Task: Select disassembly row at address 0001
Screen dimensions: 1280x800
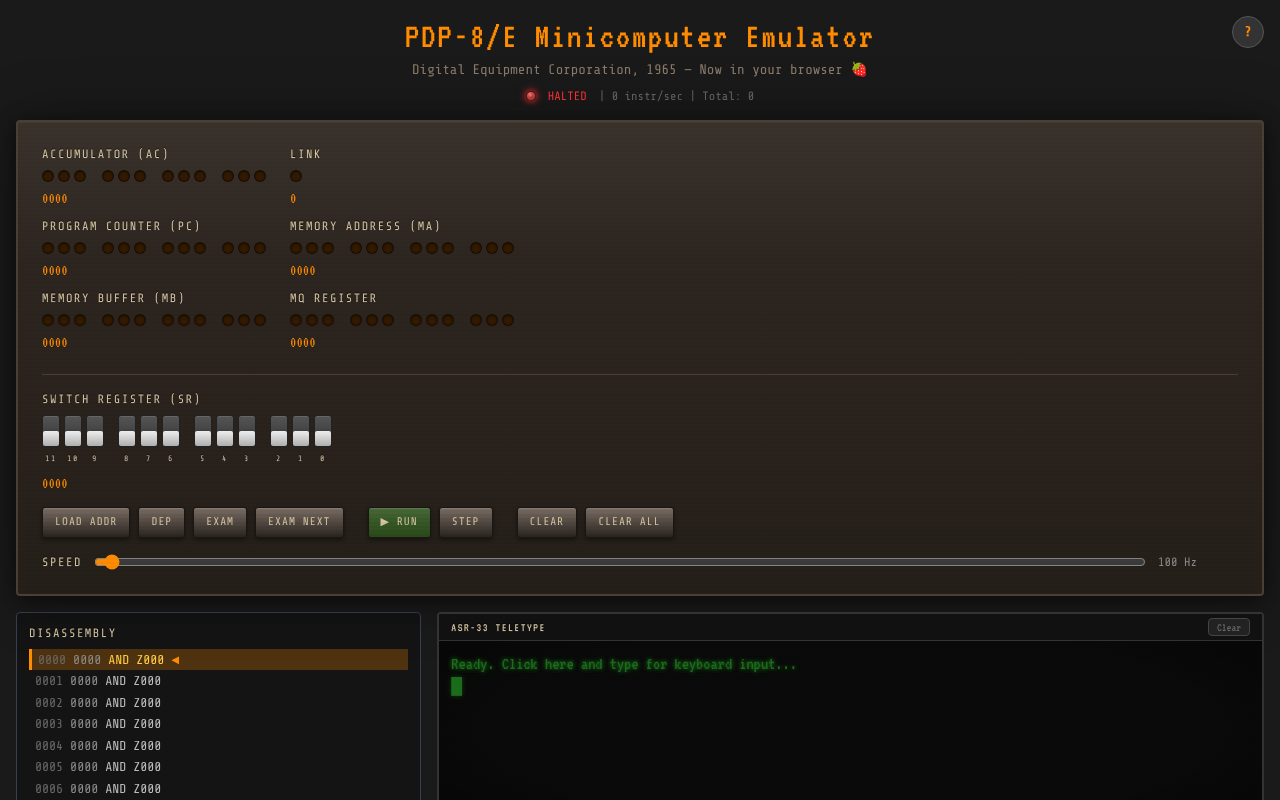Action: (219, 681)
